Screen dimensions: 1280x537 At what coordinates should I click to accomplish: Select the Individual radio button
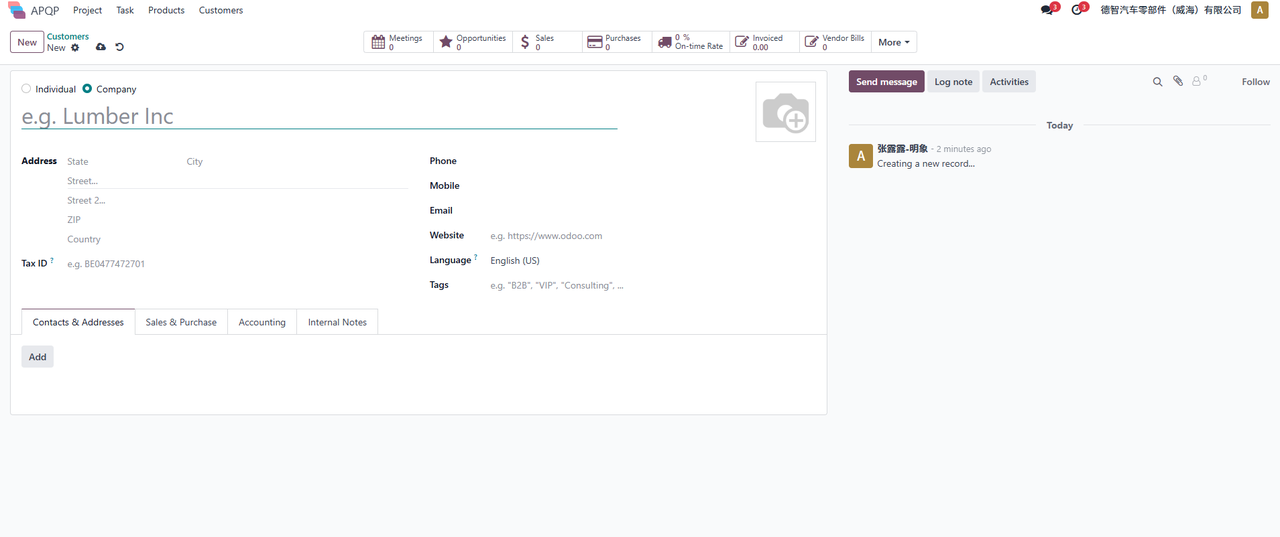(x=26, y=89)
